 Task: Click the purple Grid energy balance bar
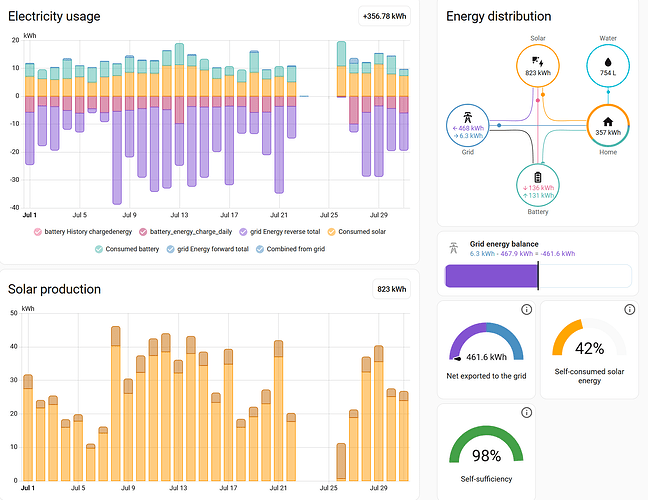pyautogui.click(x=491, y=276)
